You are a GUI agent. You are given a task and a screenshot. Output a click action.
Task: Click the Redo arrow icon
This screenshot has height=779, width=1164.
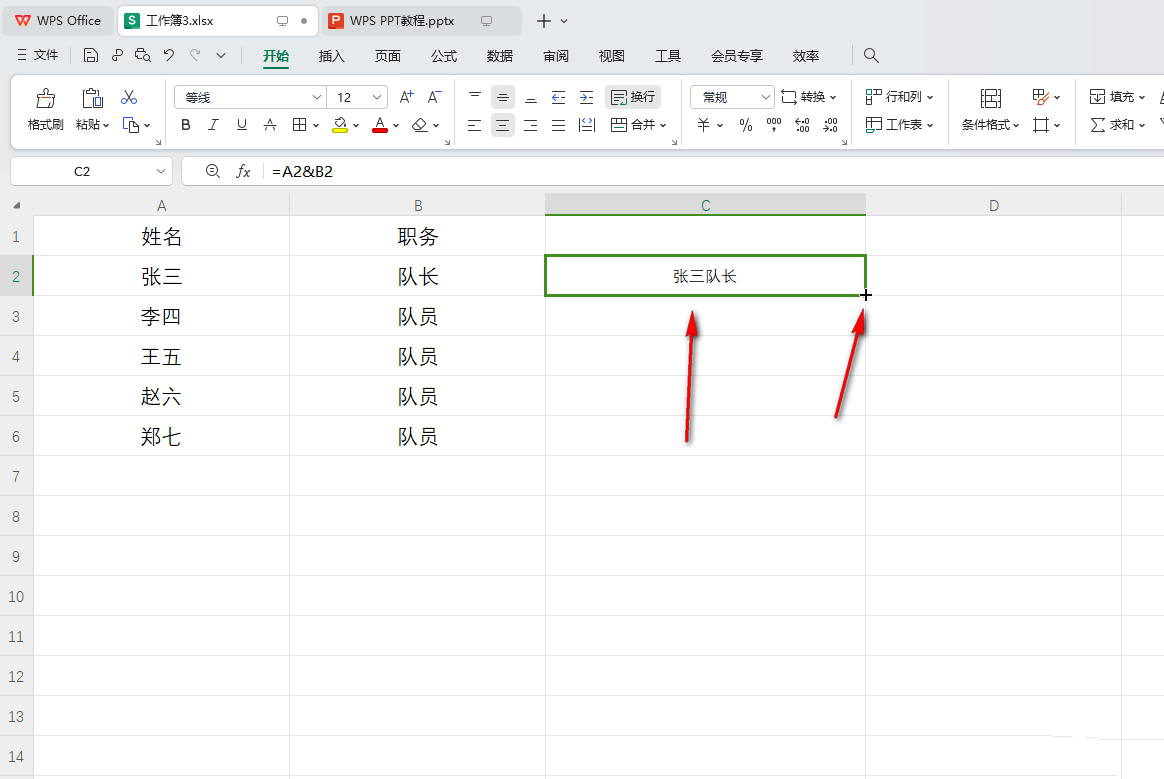click(x=195, y=55)
